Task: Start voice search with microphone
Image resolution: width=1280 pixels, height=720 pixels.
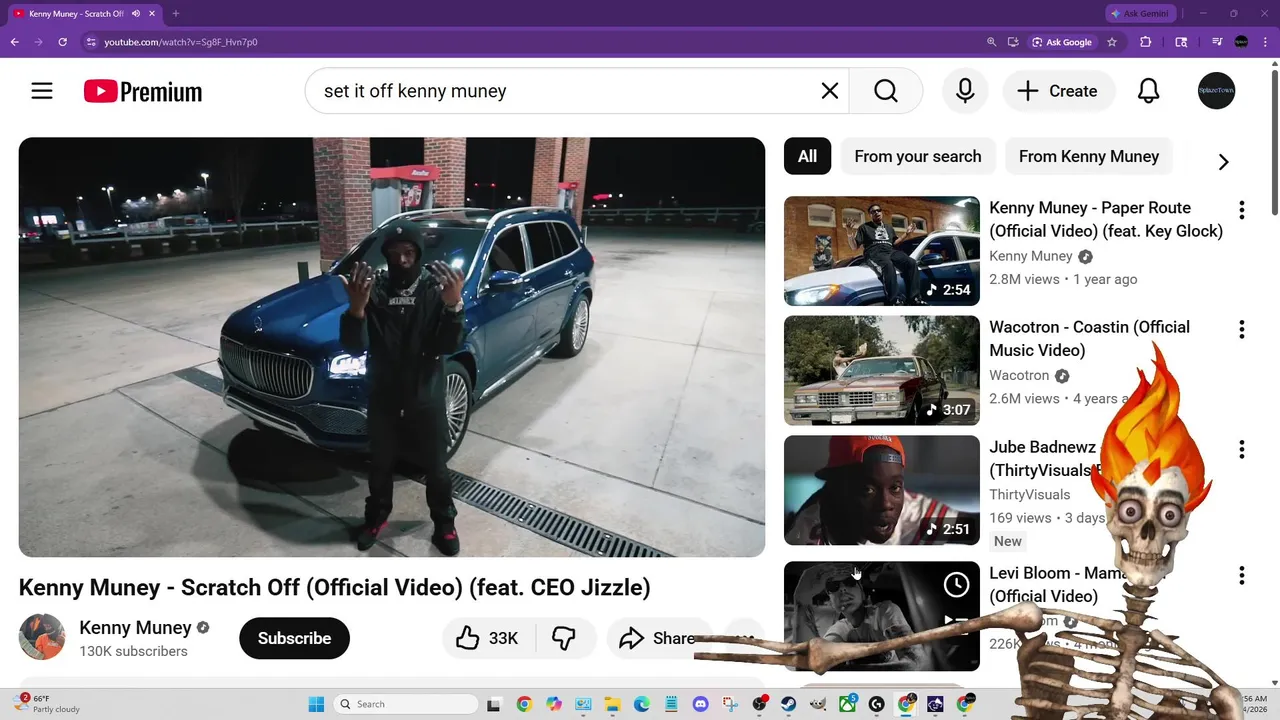Action: point(965,91)
